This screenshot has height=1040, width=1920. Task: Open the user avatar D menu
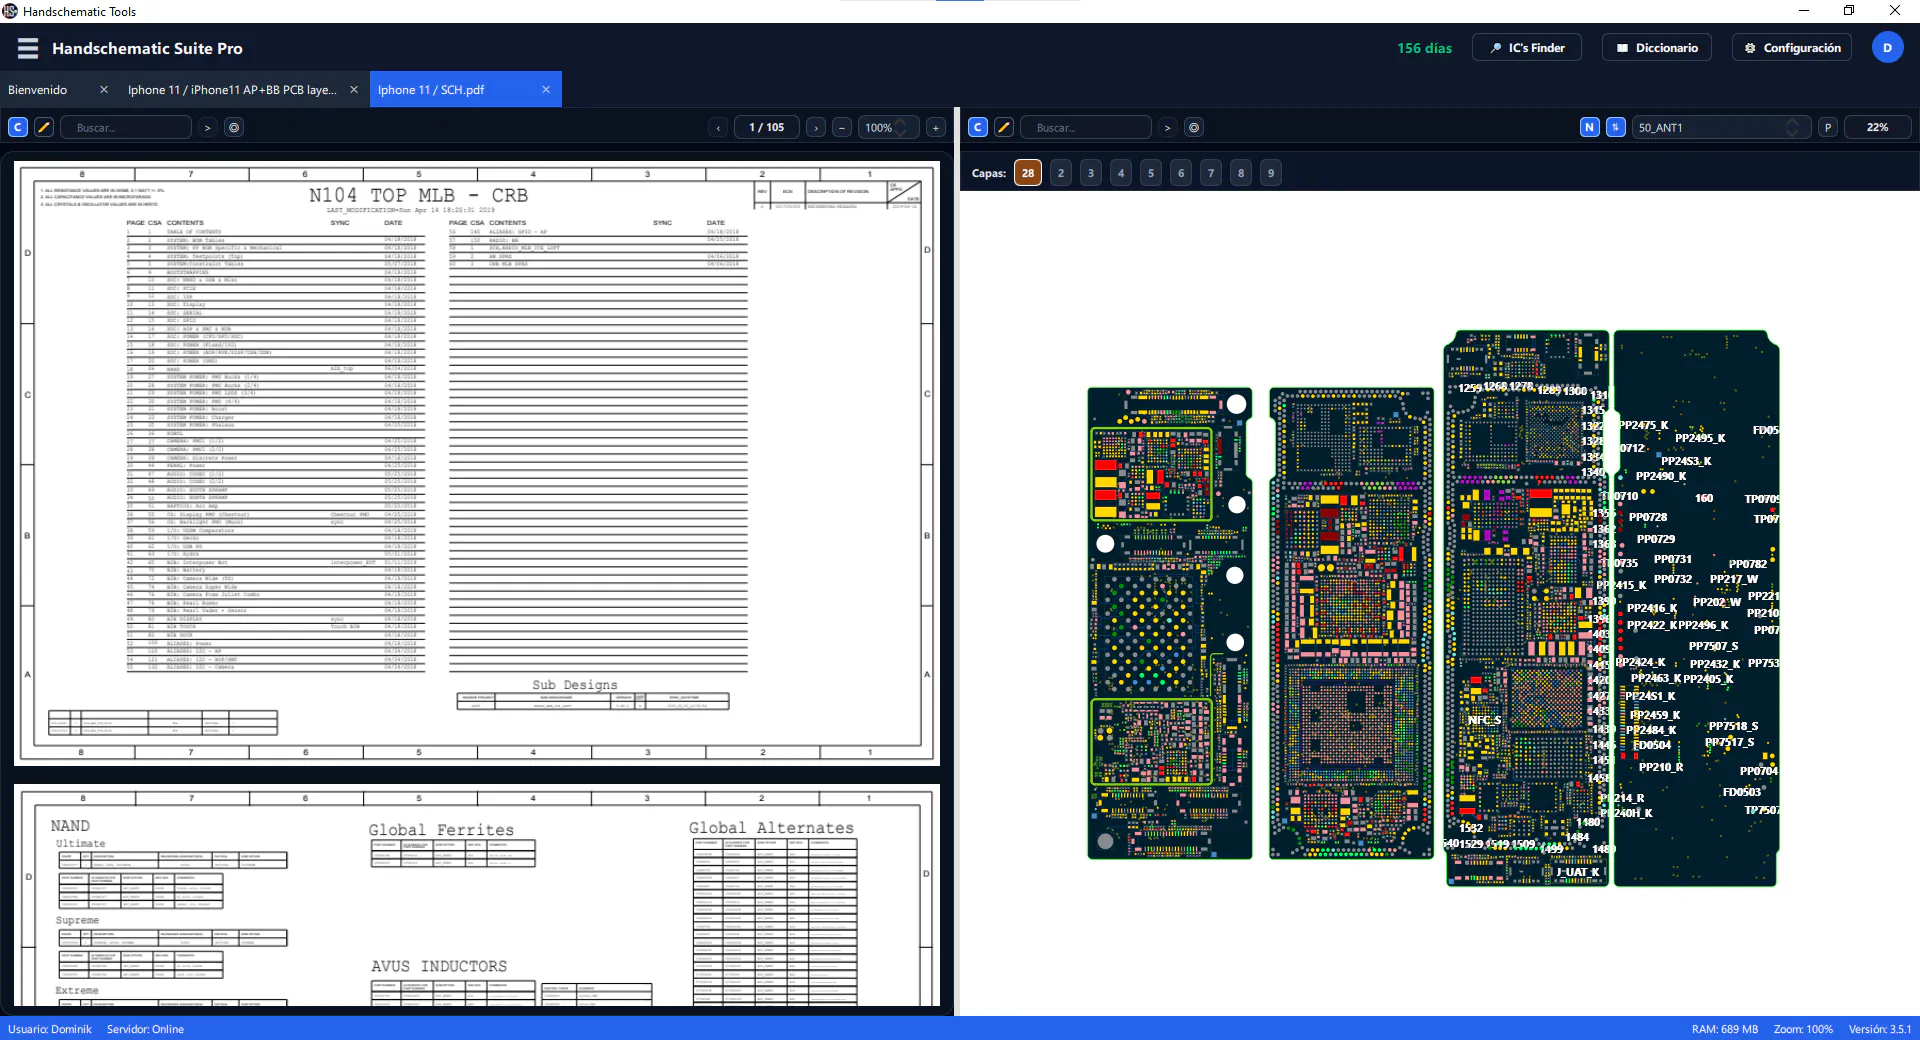click(x=1887, y=48)
